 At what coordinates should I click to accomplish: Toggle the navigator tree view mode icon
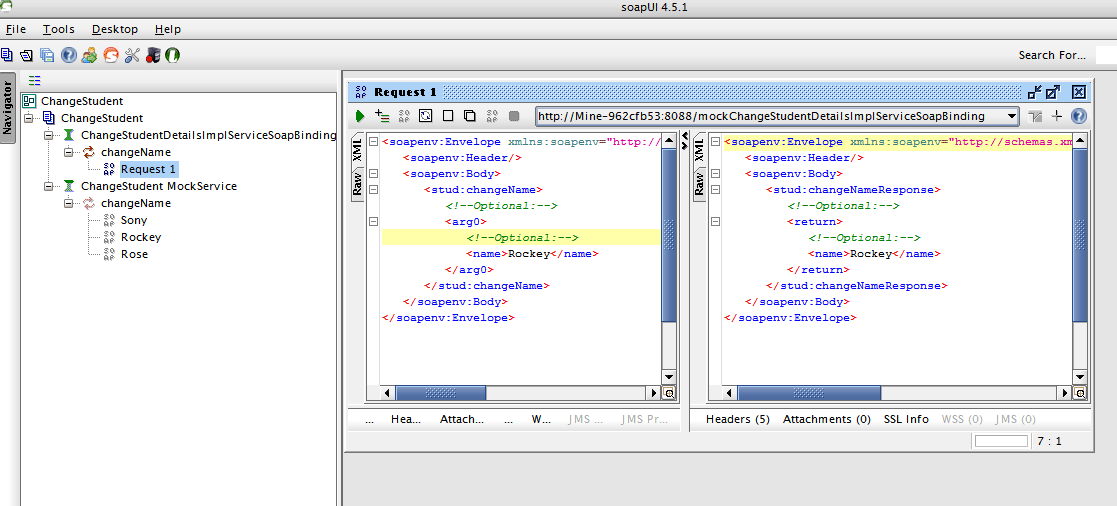click(x=35, y=81)
